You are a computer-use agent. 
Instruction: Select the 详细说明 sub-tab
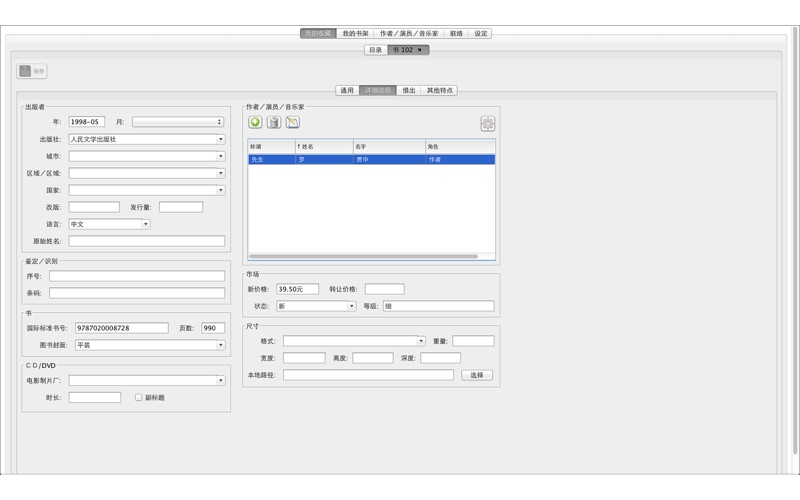tap(378, 90)
